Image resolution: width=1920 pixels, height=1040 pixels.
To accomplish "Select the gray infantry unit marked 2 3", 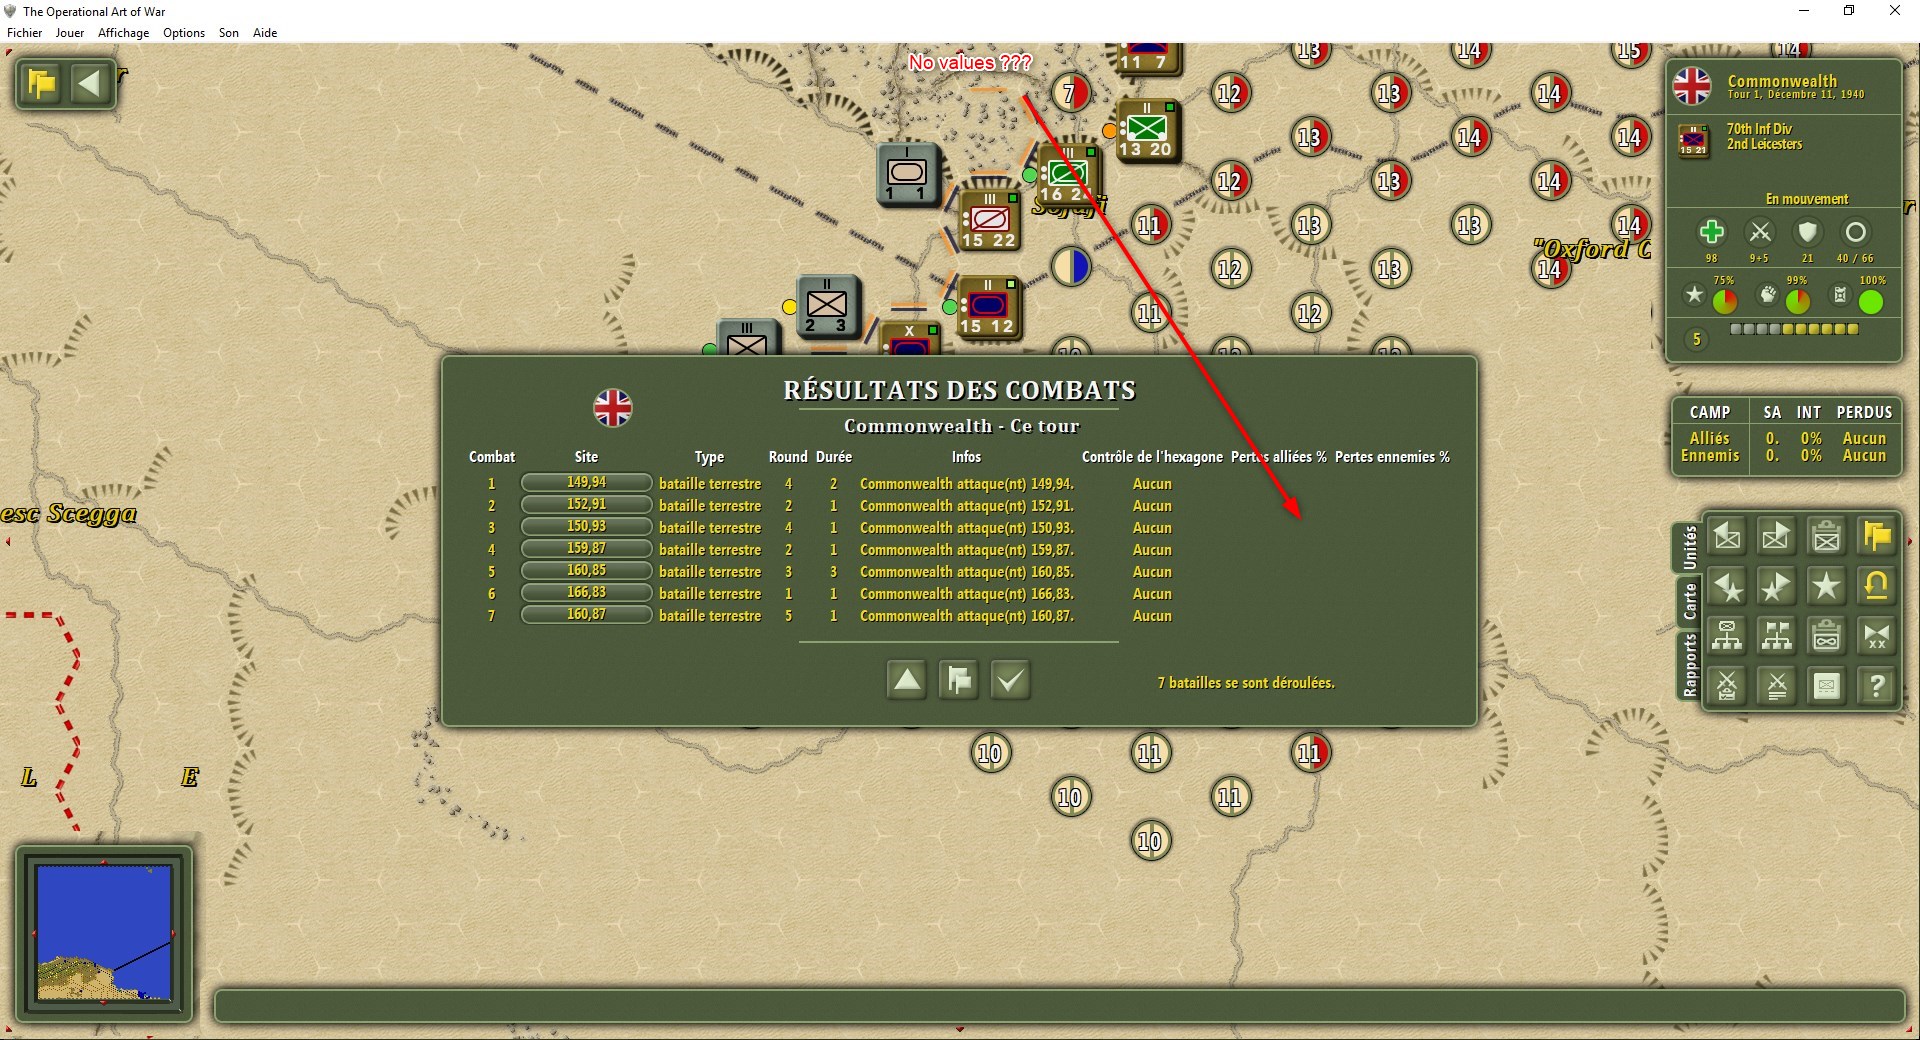I will point(827,306).
